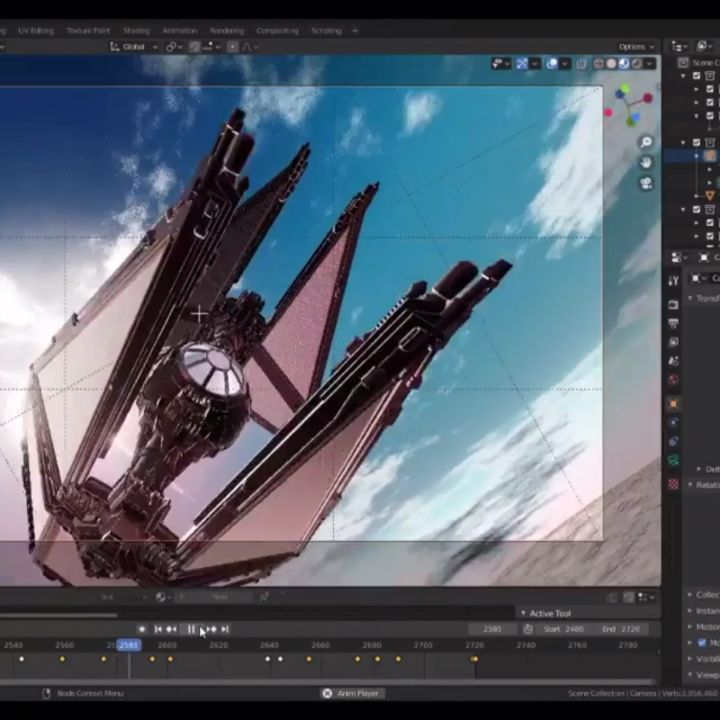Select solid viewport shading
This screenshot has height=720, width=720.
[611, 64]
